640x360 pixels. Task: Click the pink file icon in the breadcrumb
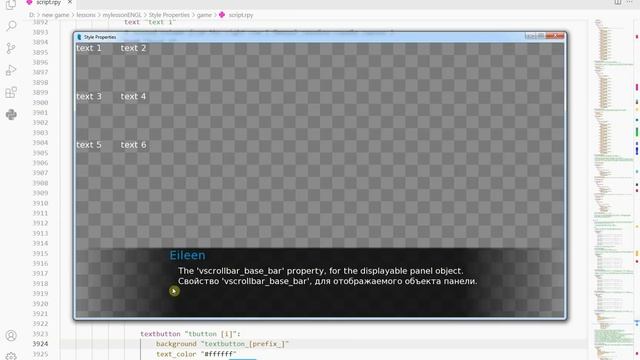[x=222, y=15]
